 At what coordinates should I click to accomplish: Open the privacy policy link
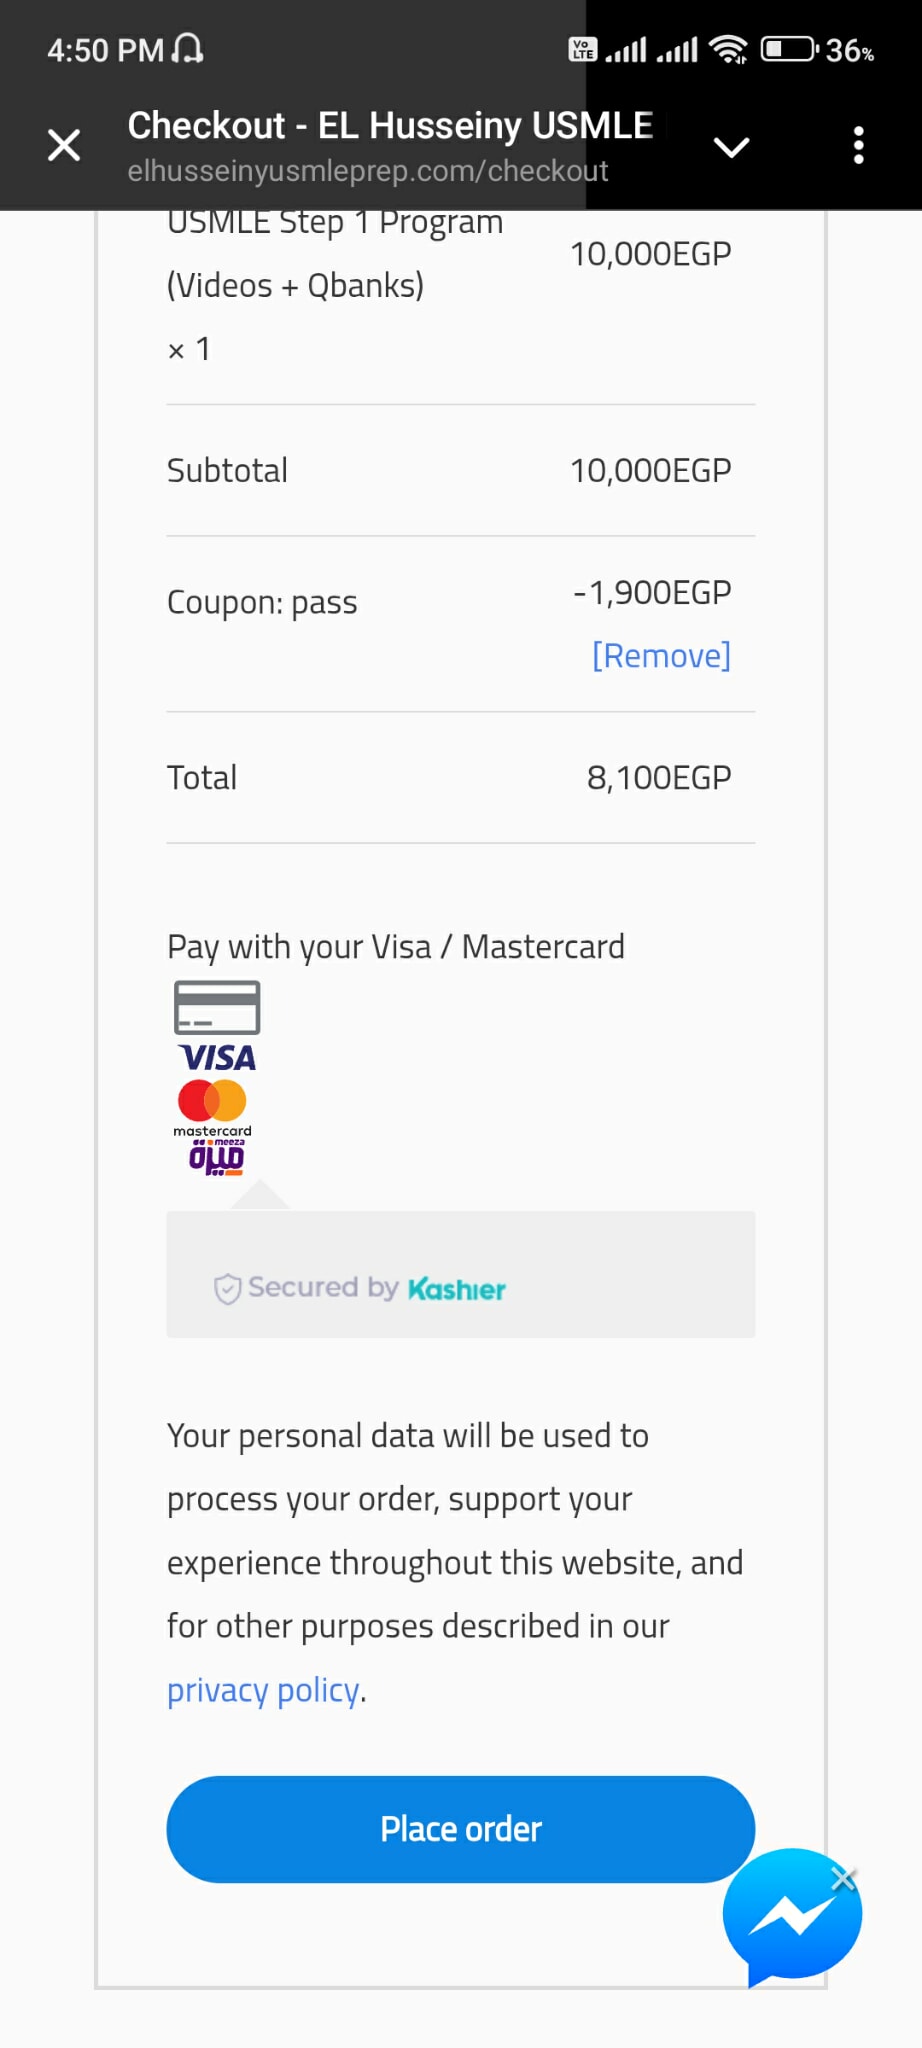pyautogui.click(x=263, y=1690)
